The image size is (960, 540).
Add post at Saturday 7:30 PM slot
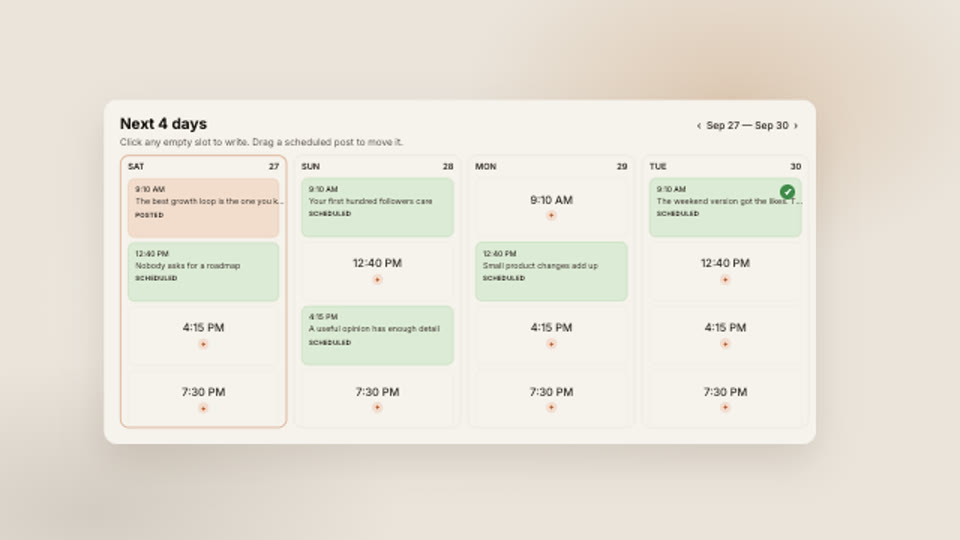(x=203, y=408)
